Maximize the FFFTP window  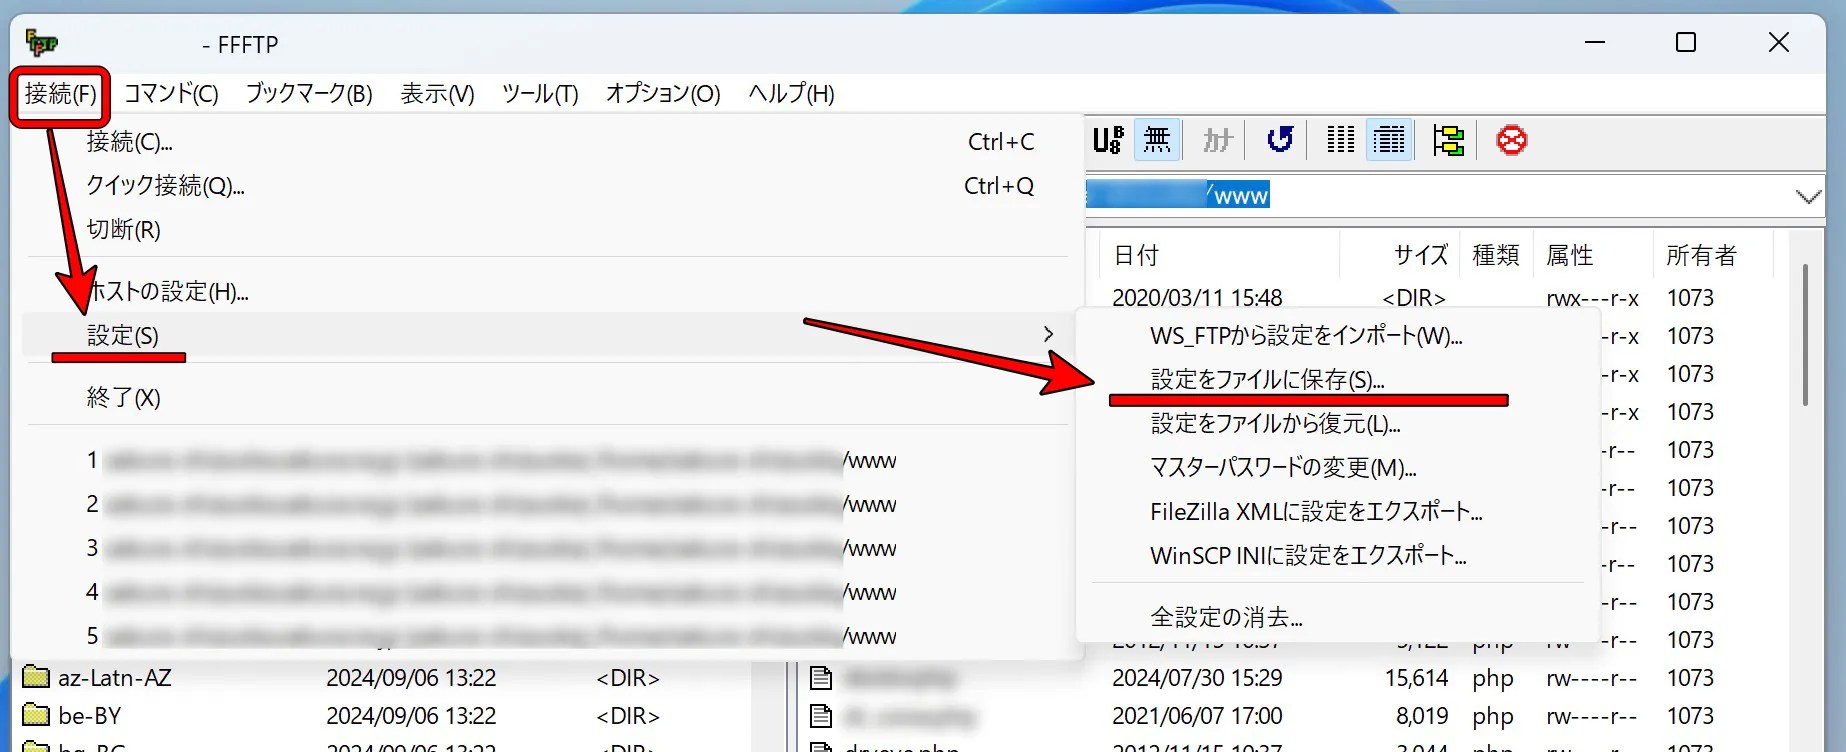coord(1686,42)
